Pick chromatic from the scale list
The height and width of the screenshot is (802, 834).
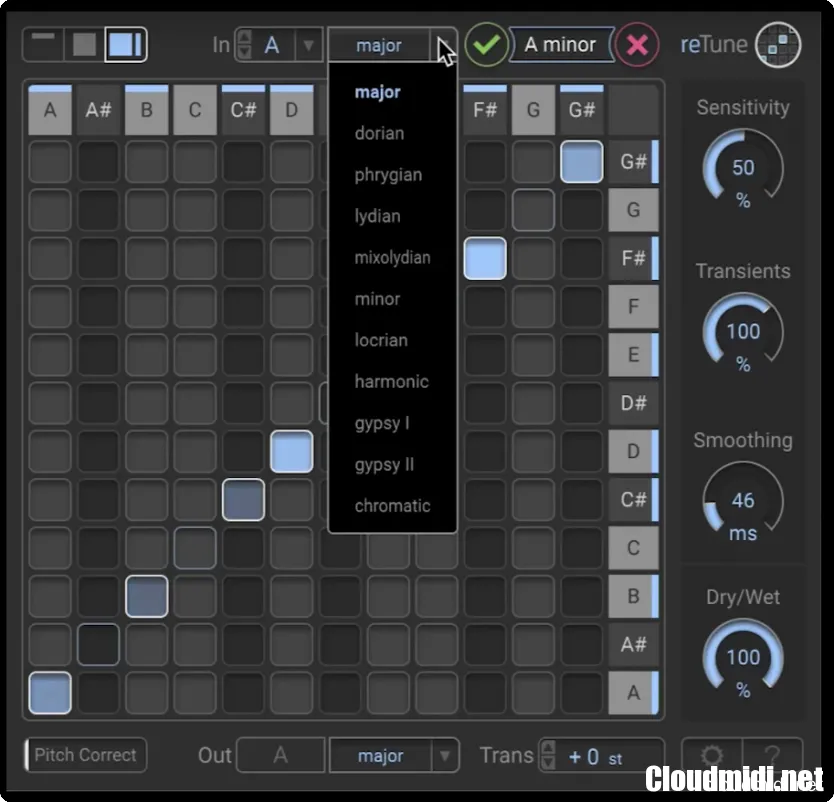point(392,505)
